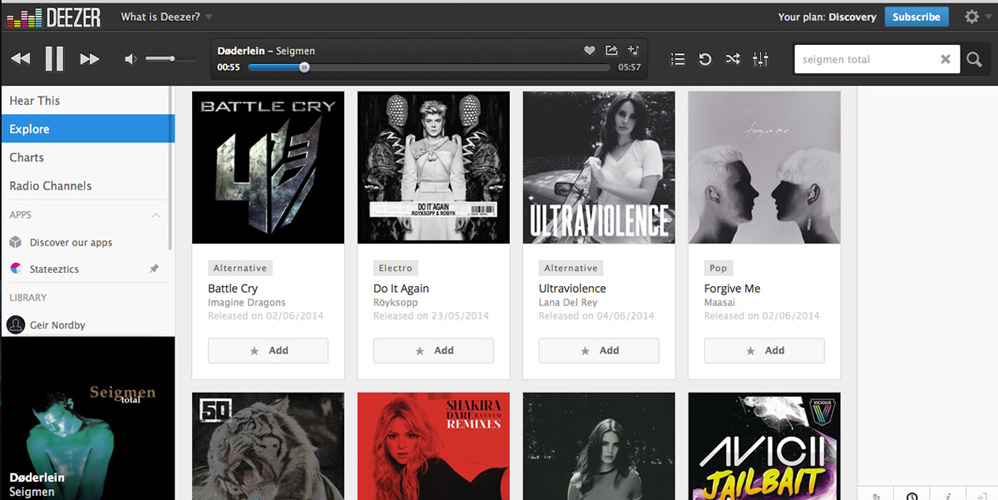Viewport: 998px width, 500px height.
Task: Add current track to a playlist
Action: [x=633, y=50]
